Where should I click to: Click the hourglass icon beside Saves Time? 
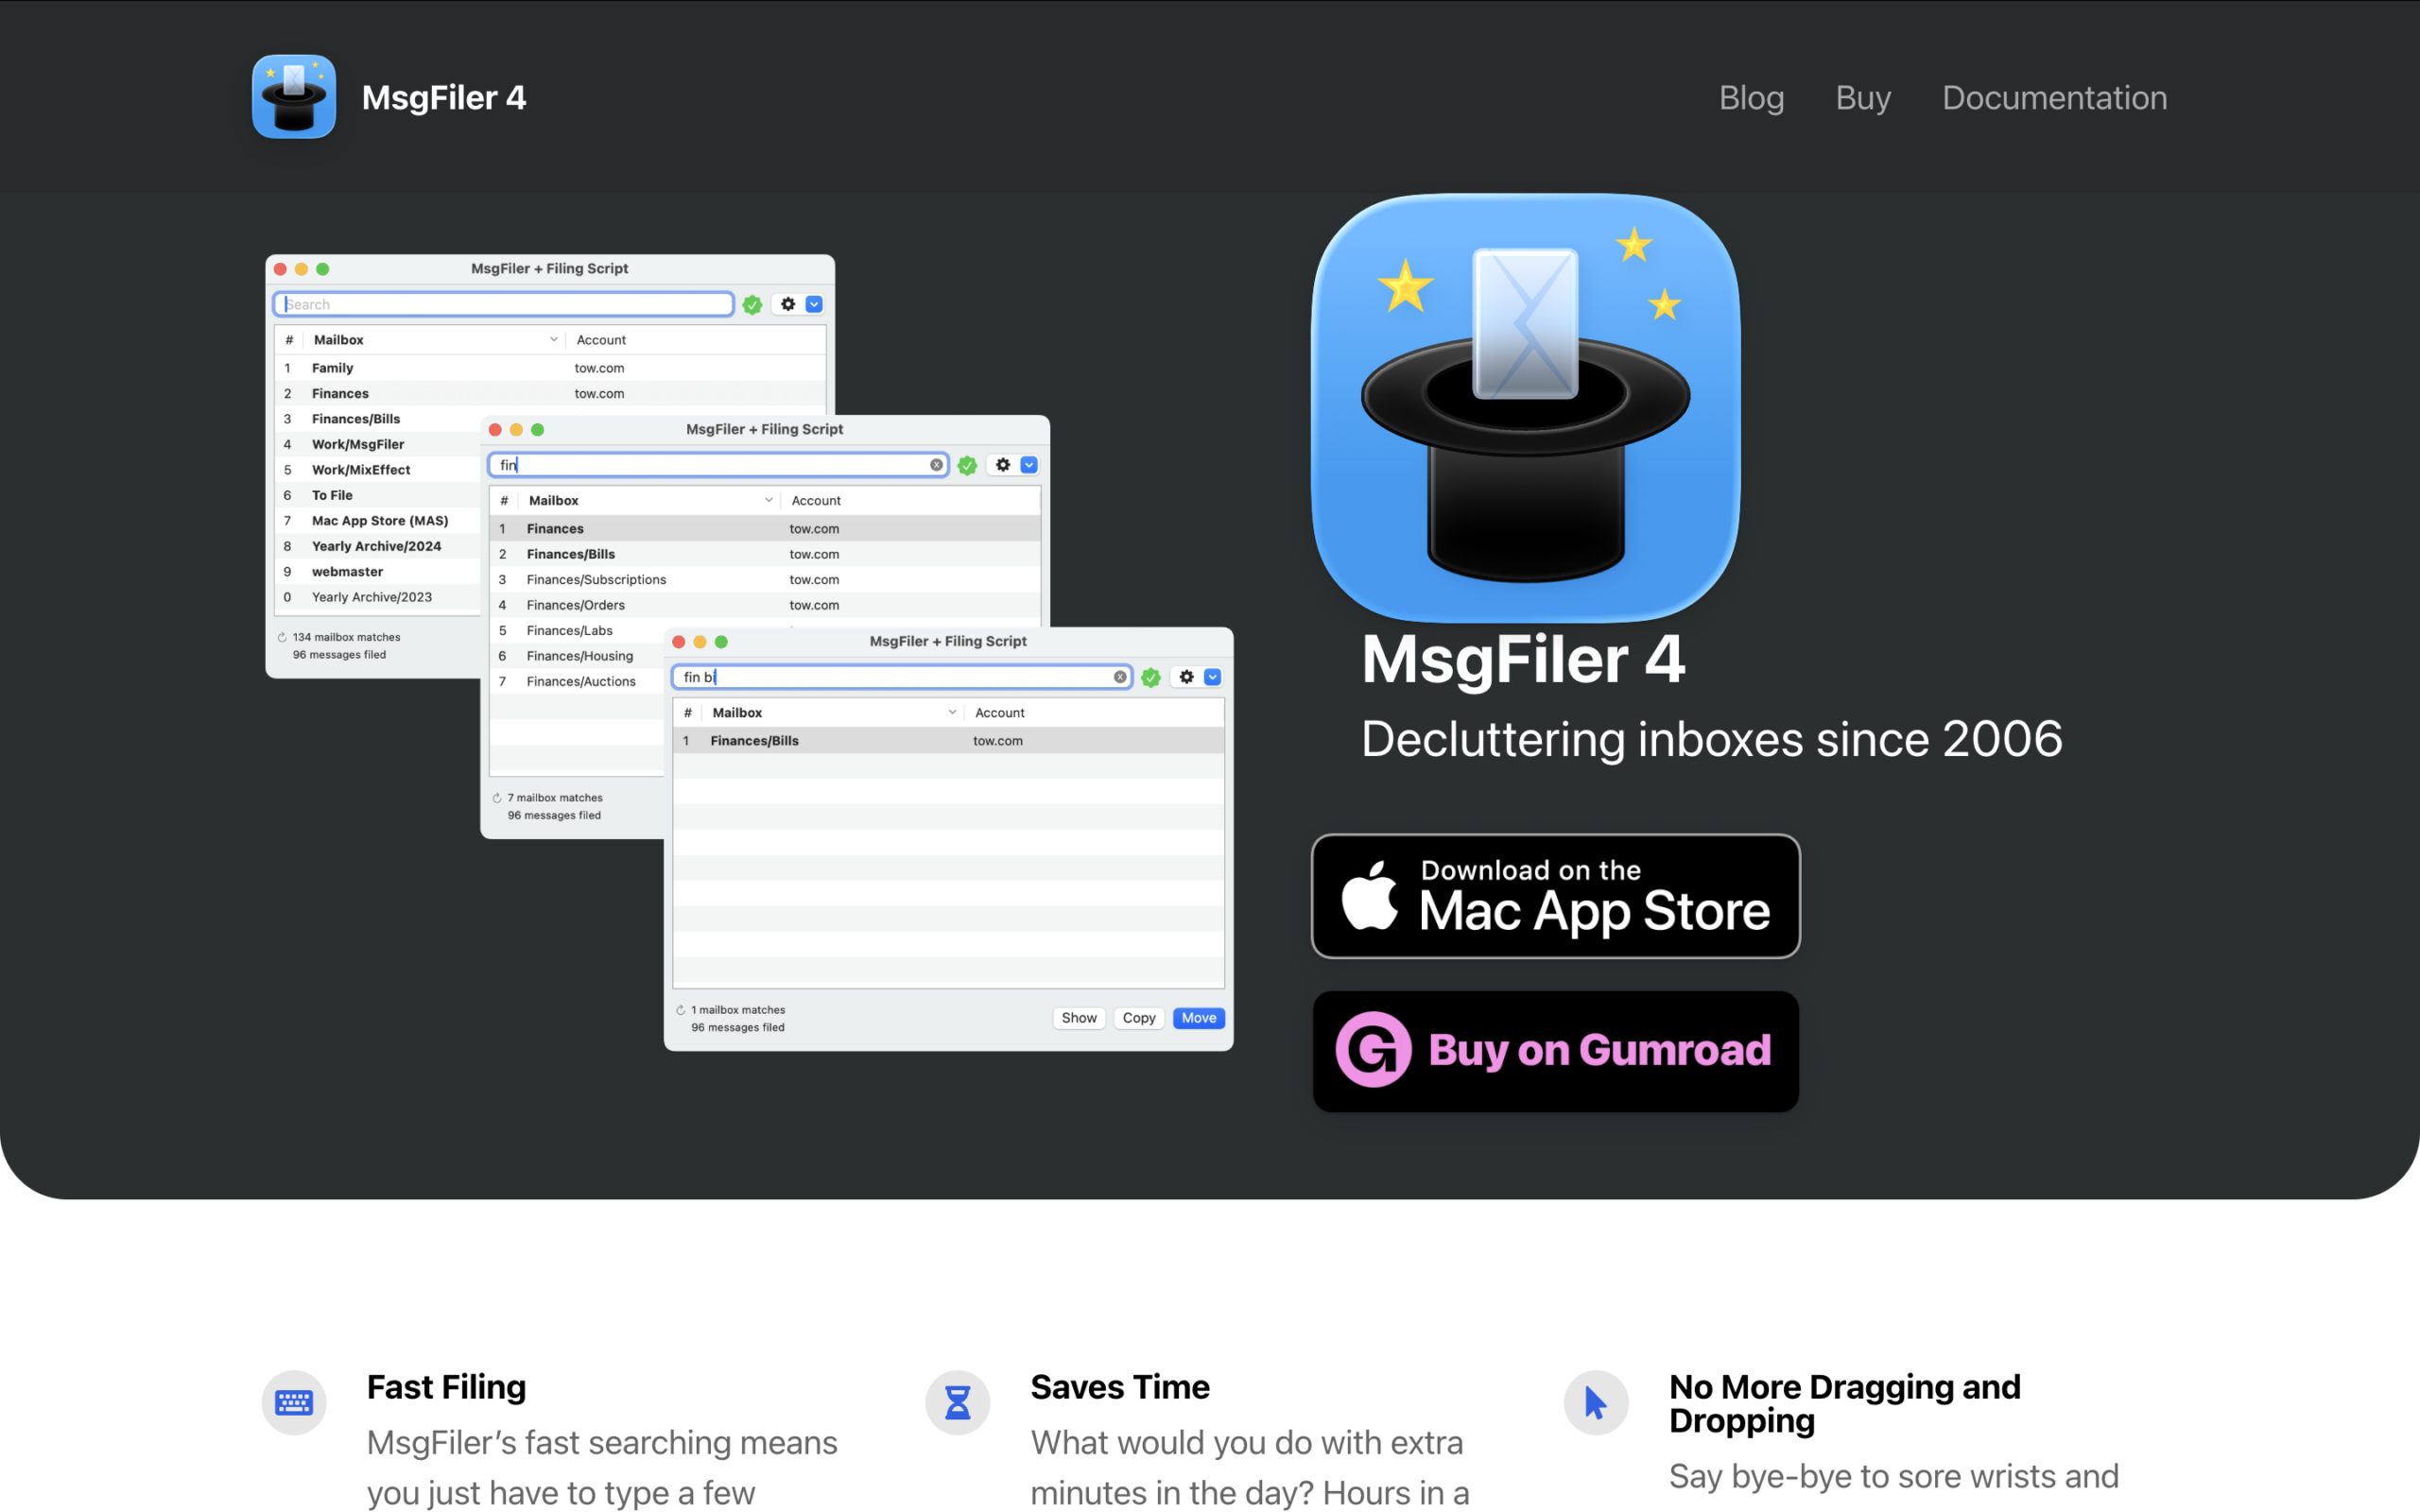click(x=958, y=1402)
